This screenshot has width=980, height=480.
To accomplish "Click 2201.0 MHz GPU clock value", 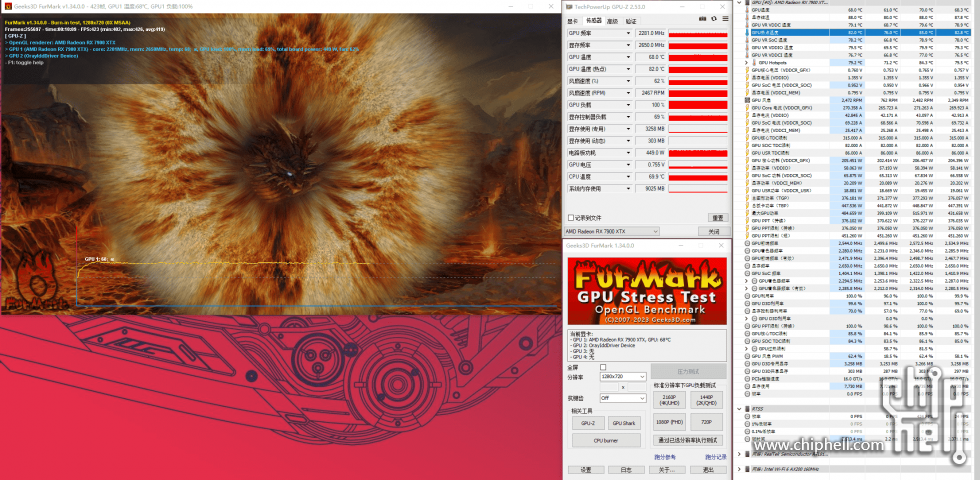I will click(x=650, y=33).
